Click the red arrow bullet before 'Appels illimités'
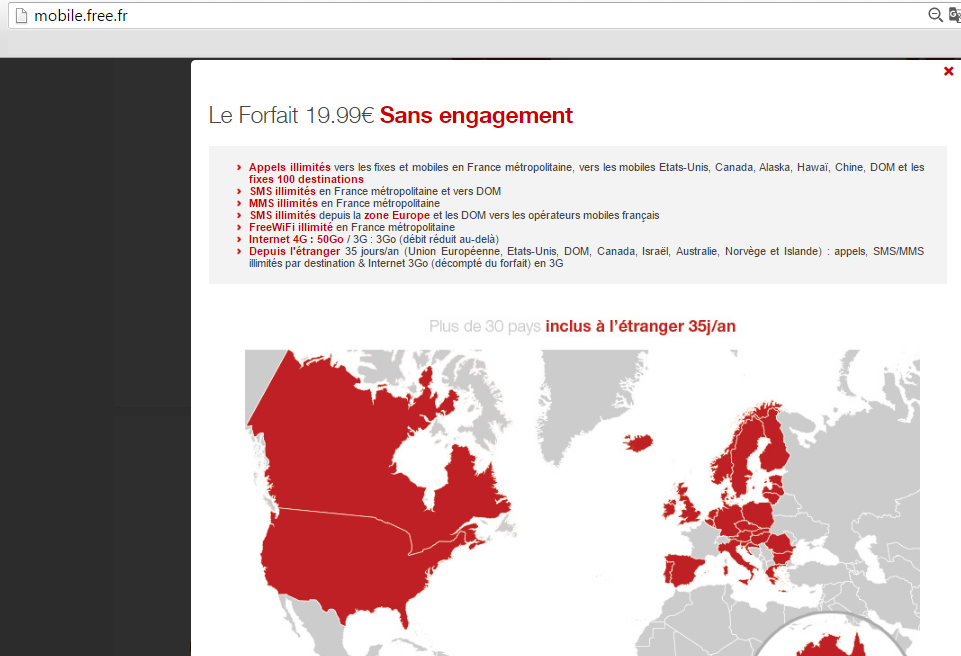Viewport: 961px width, 656px height. (239, 167)
